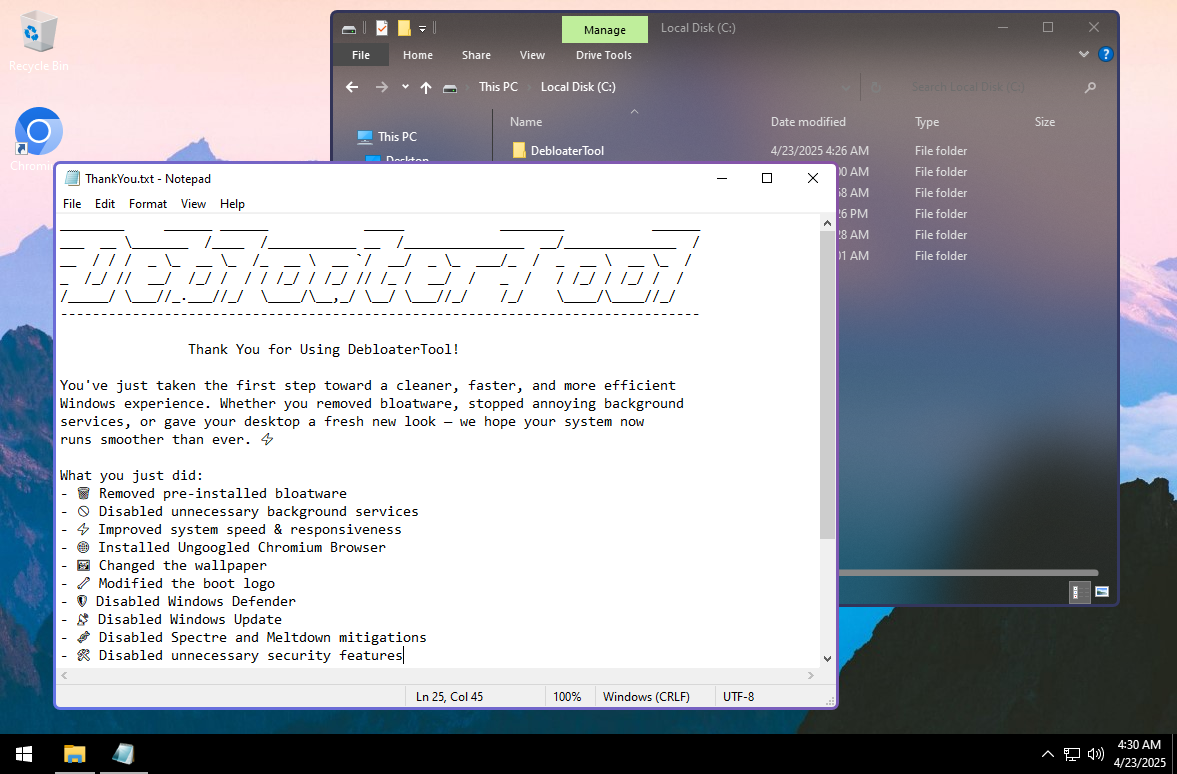Open File Explorer from the taskbar
The width and height of the screenshot is (1177, 774).
74,754
